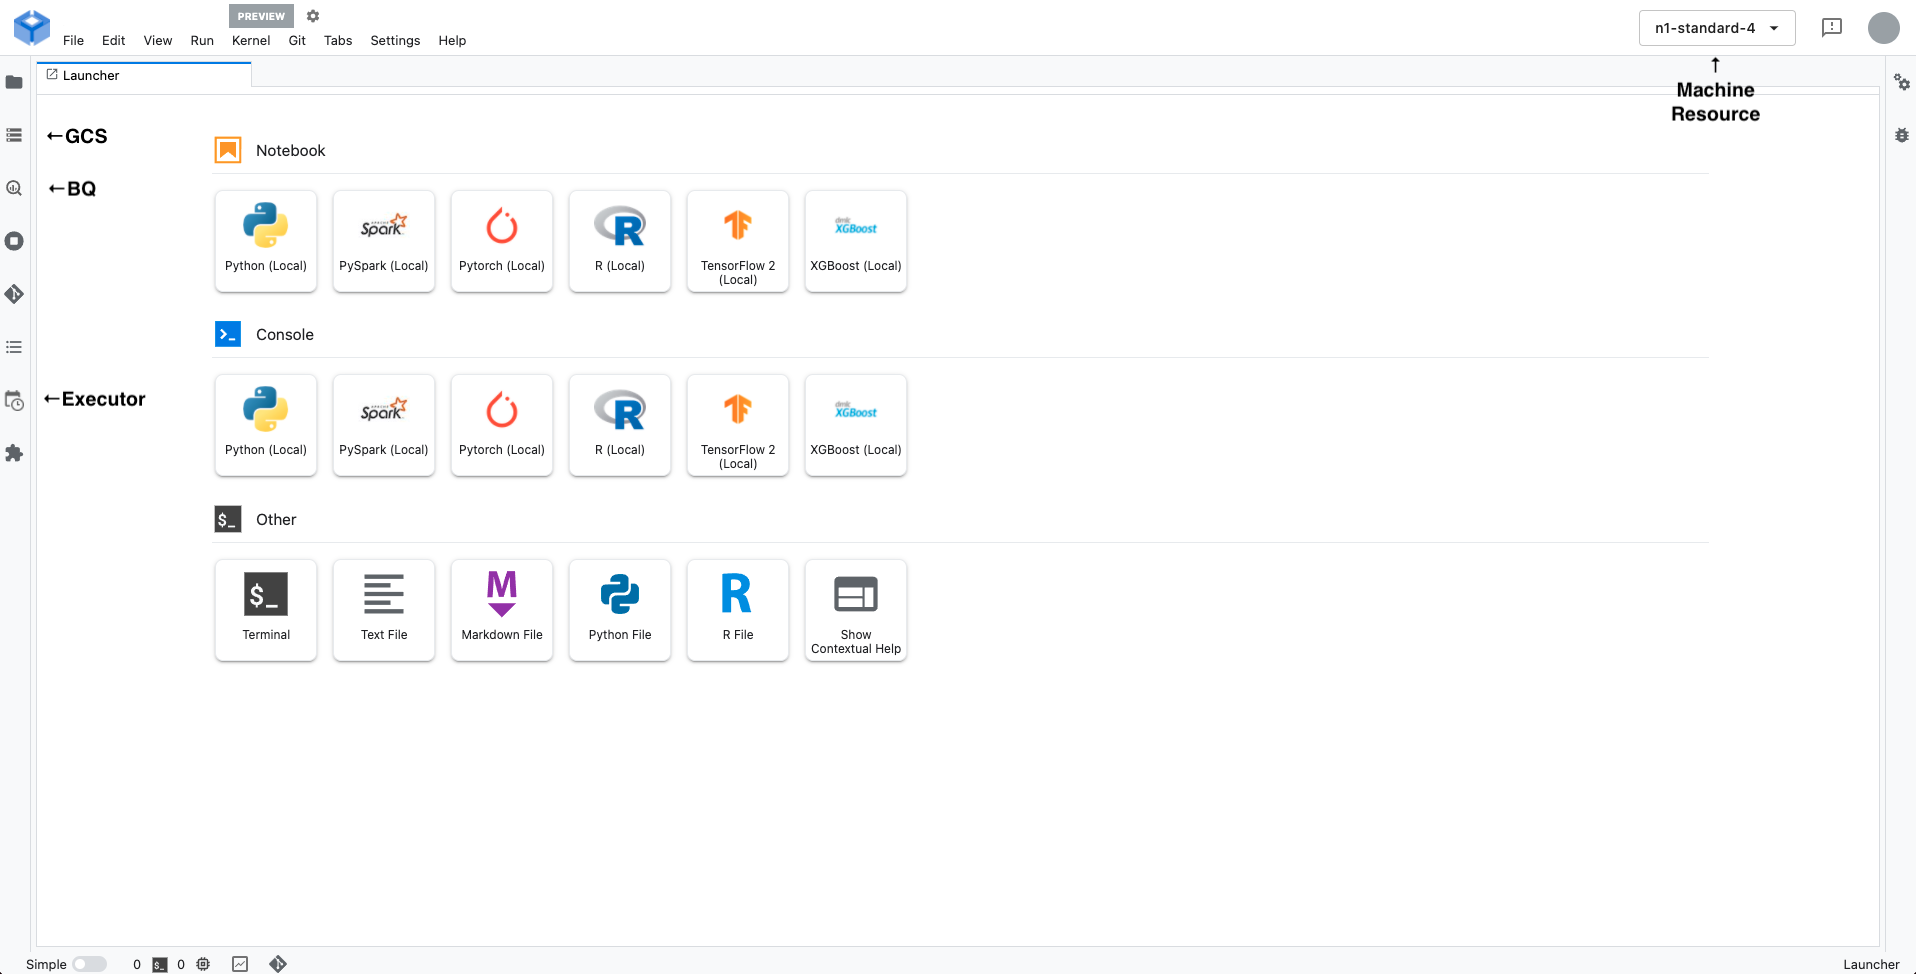The height and width of the screenshot is (974, 1916).
Task: Open R (Local) console
Action: tap(620, 425)
